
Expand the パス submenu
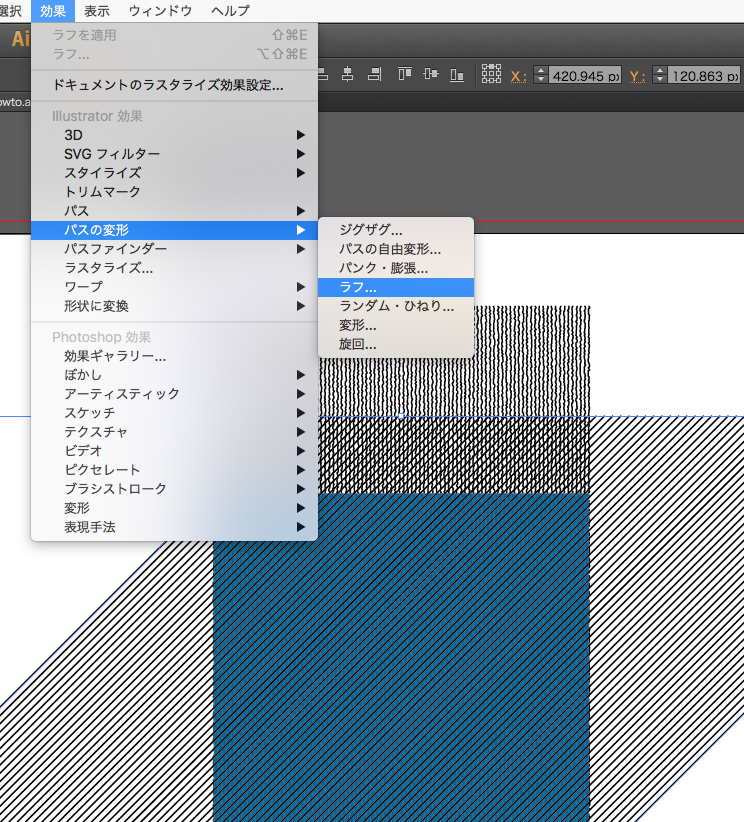[x=175, y=211]
